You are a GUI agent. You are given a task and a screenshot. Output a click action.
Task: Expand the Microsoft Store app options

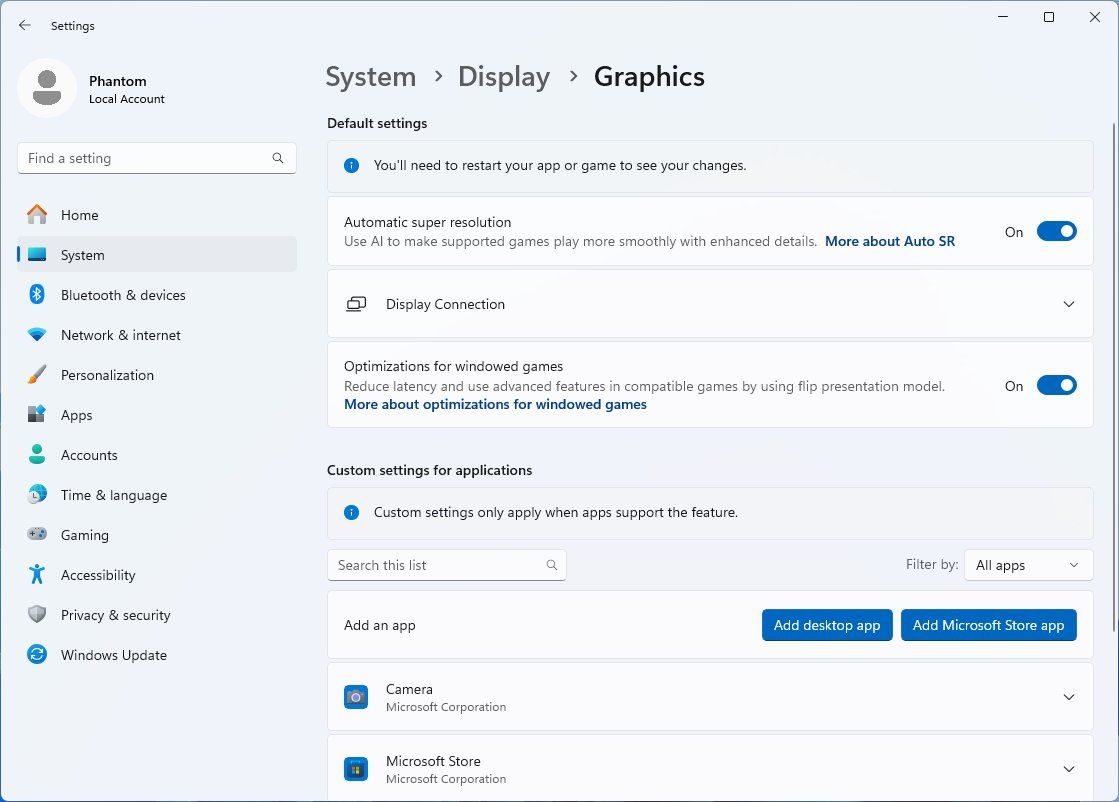(1069, 769)
